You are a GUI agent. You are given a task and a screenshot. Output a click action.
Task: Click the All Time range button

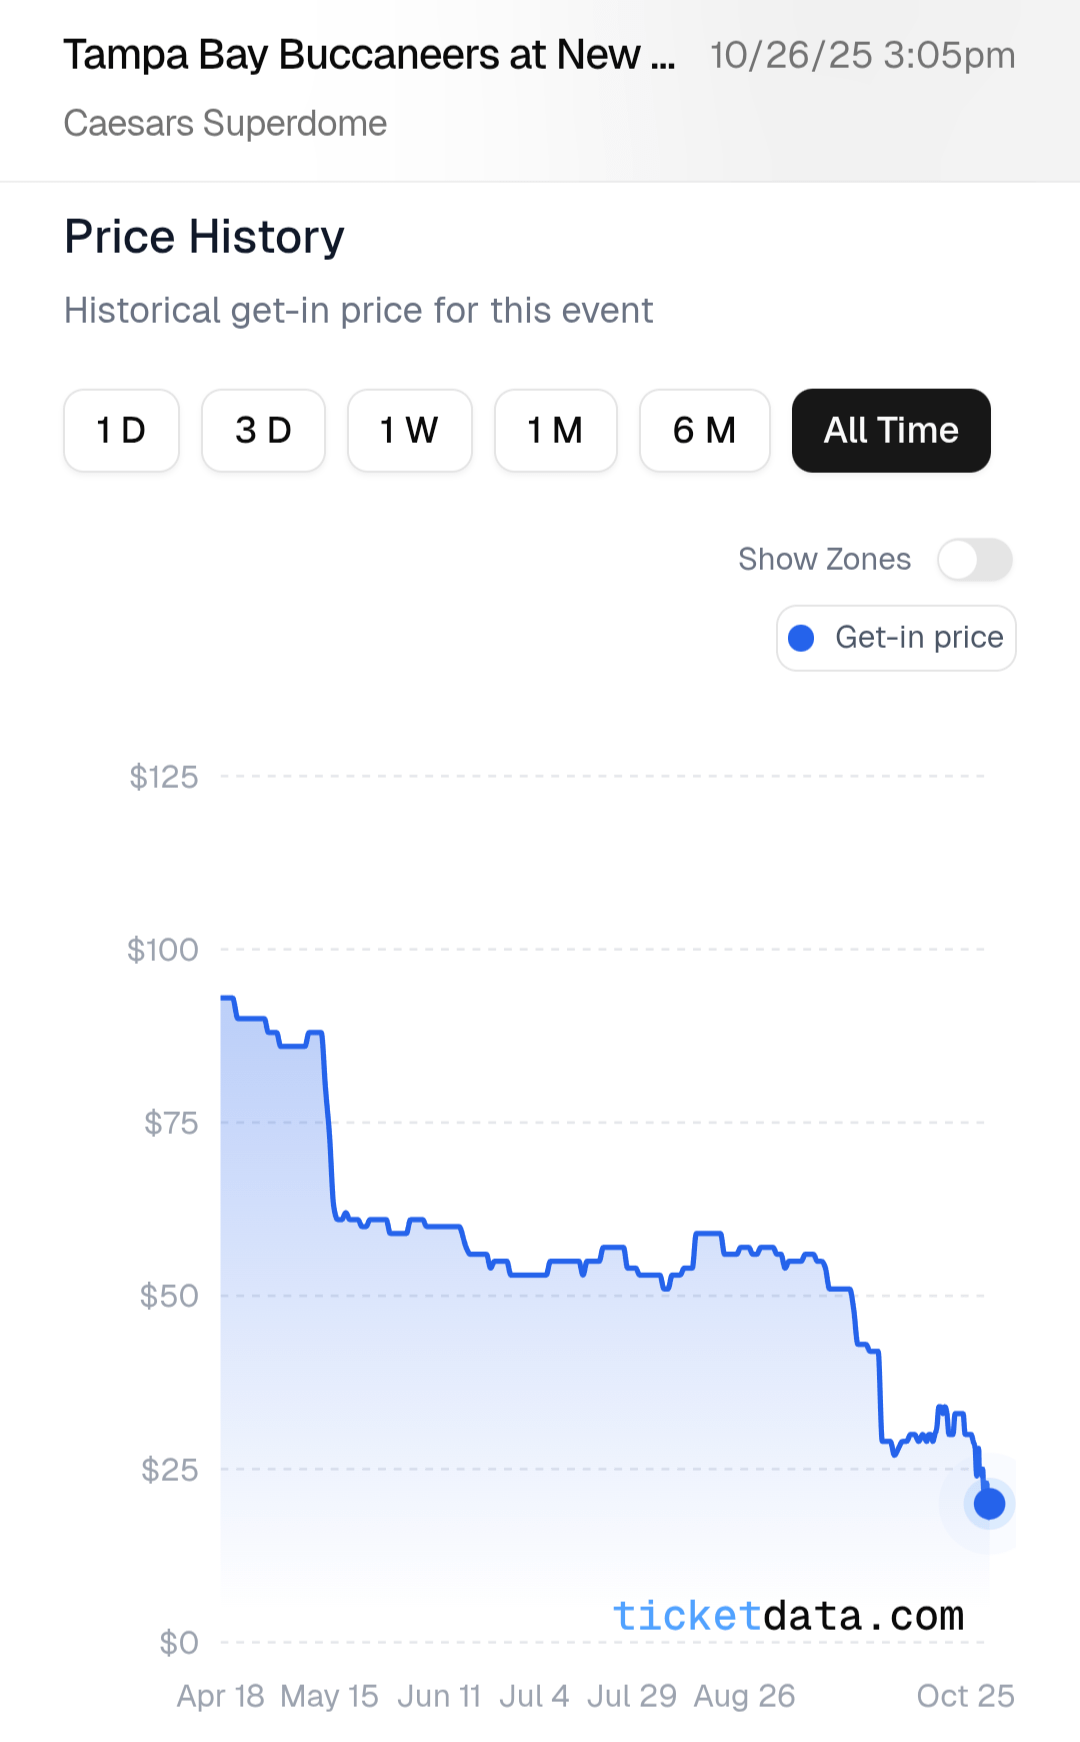[891, 430]
